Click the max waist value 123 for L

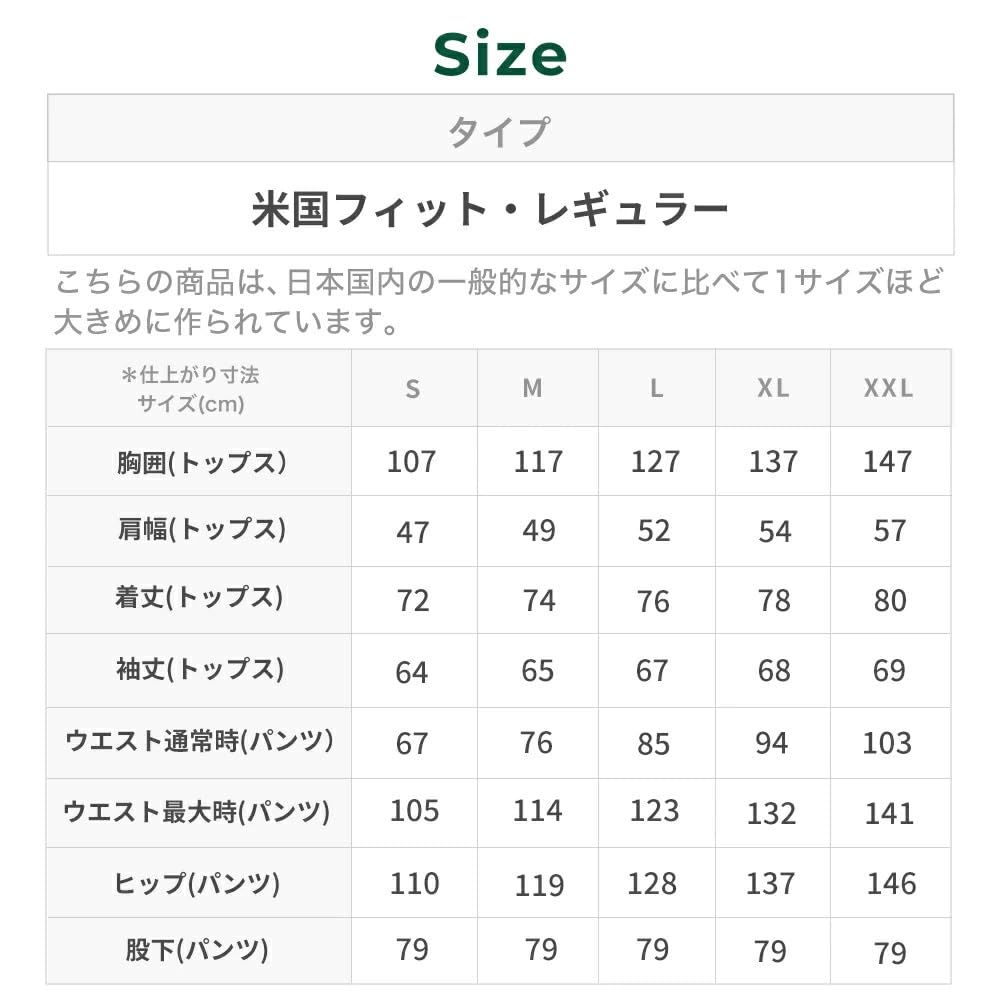pyautogui.click(x=654, y=811)
